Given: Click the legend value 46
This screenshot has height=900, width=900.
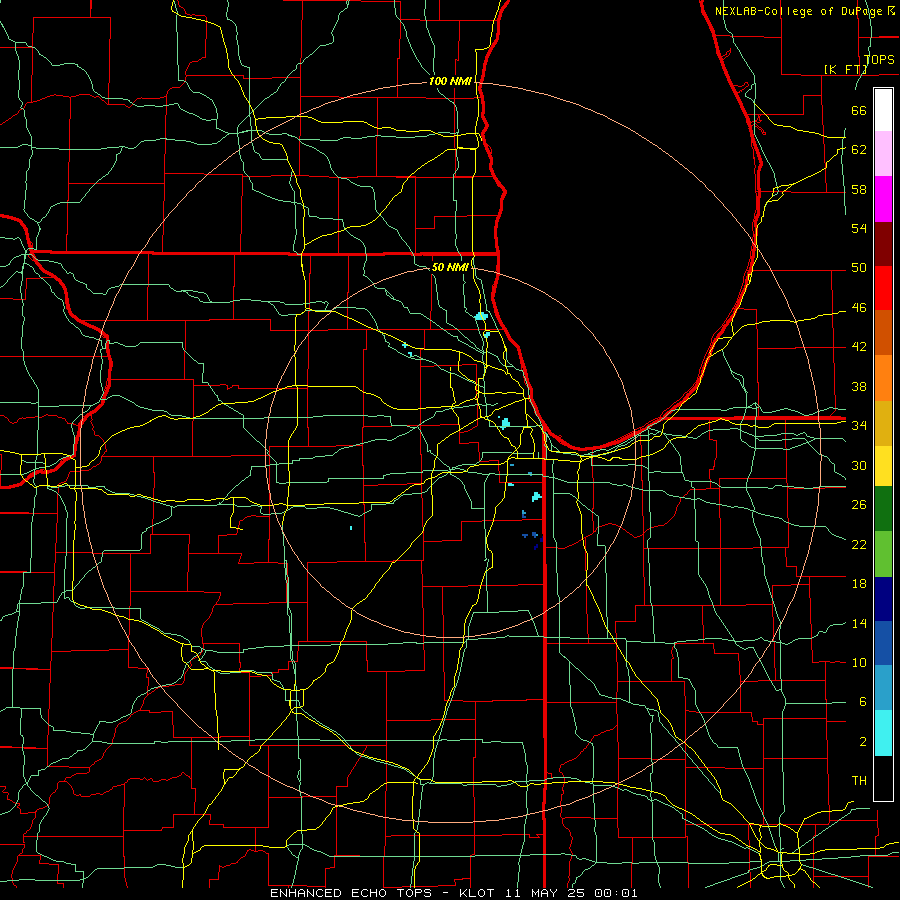Looking at the screenshot, I should pos(859,308).
